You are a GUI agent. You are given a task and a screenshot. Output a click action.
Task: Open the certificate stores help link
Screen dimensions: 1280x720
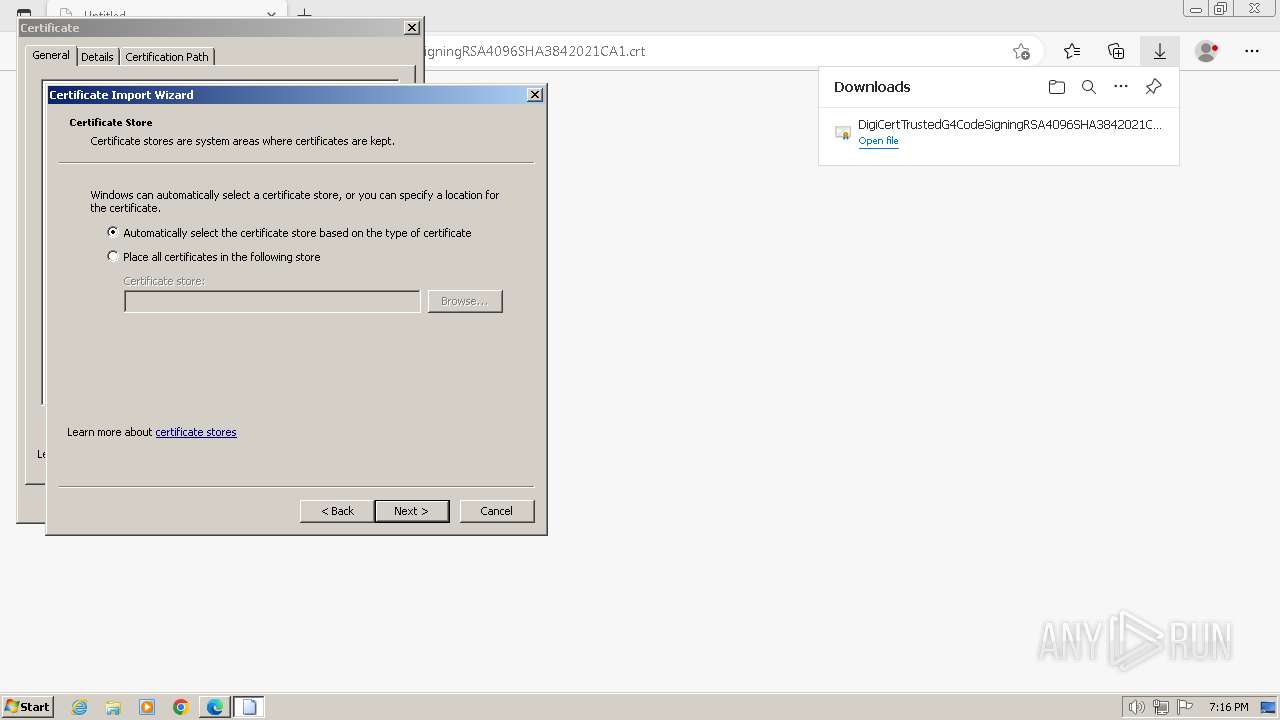196,432
